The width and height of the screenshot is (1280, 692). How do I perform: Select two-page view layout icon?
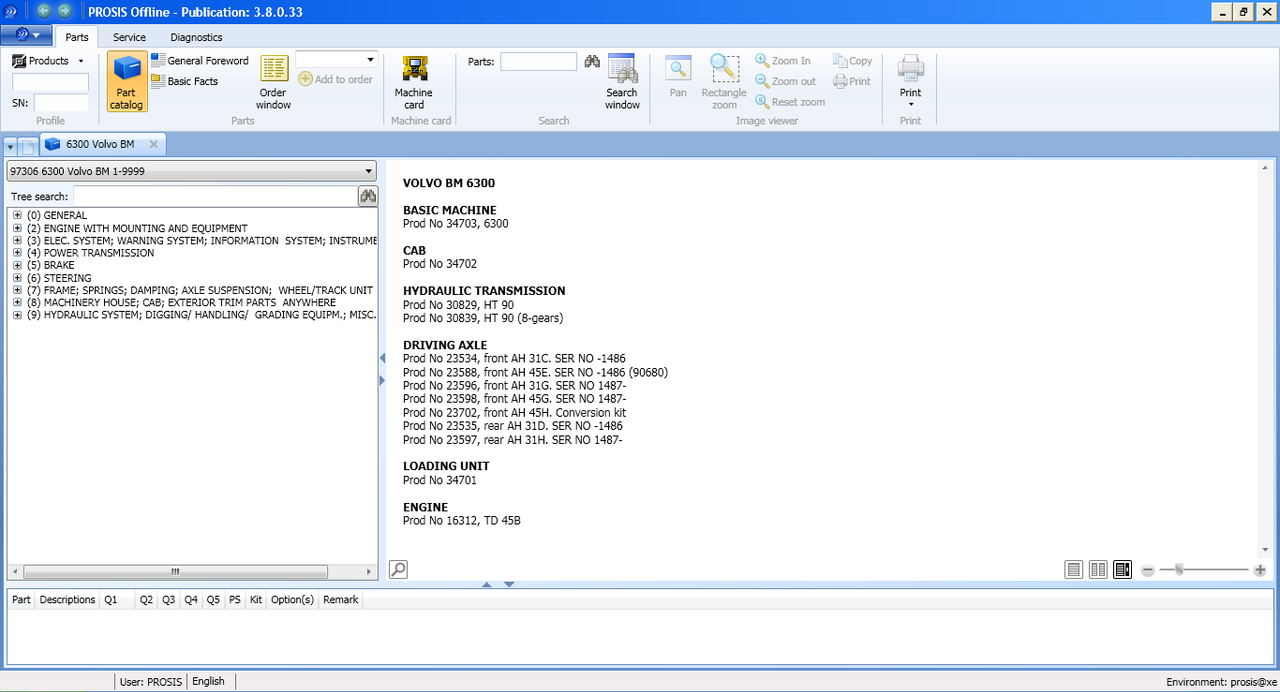pyautogui.click(x=1098, y=570)
